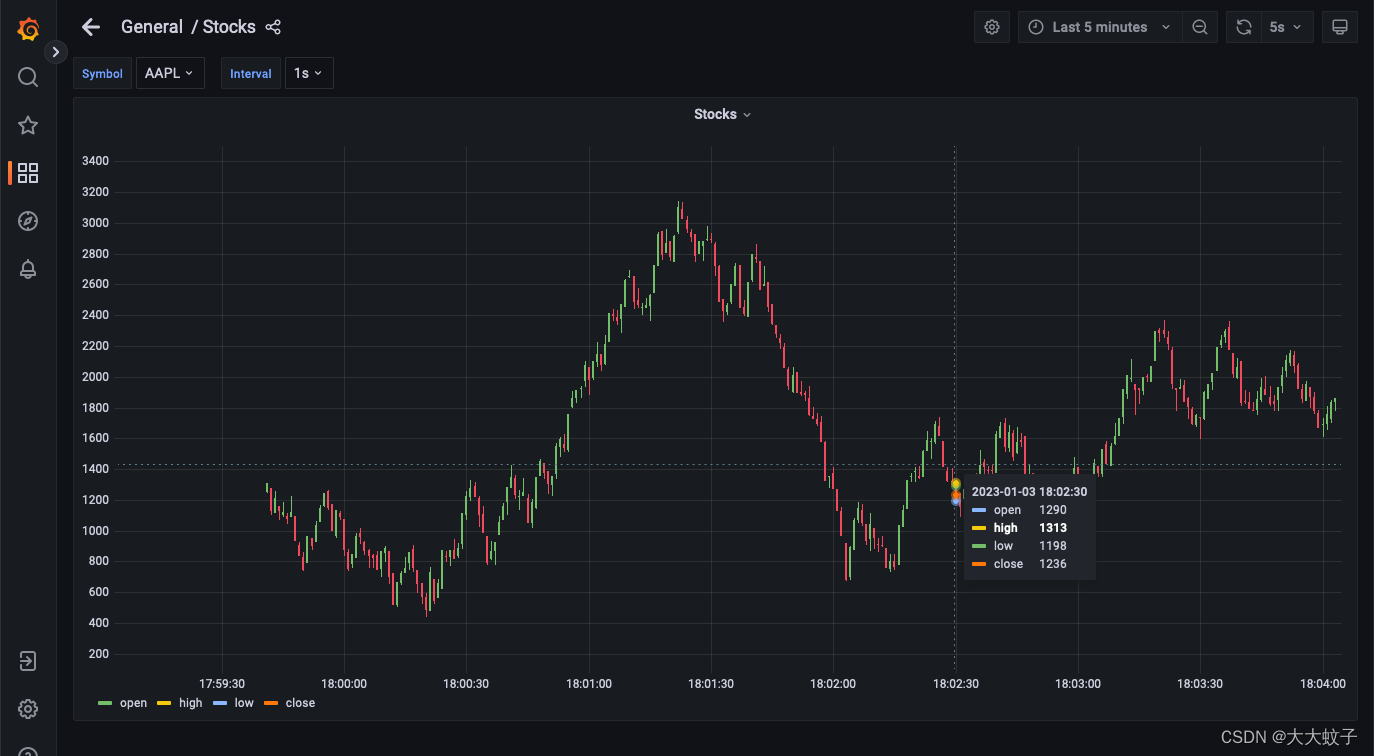The width and height of the screenshot is (1374, 756).
Task: Click the 17:59:30 time axis label
Action: pos(222,684)
